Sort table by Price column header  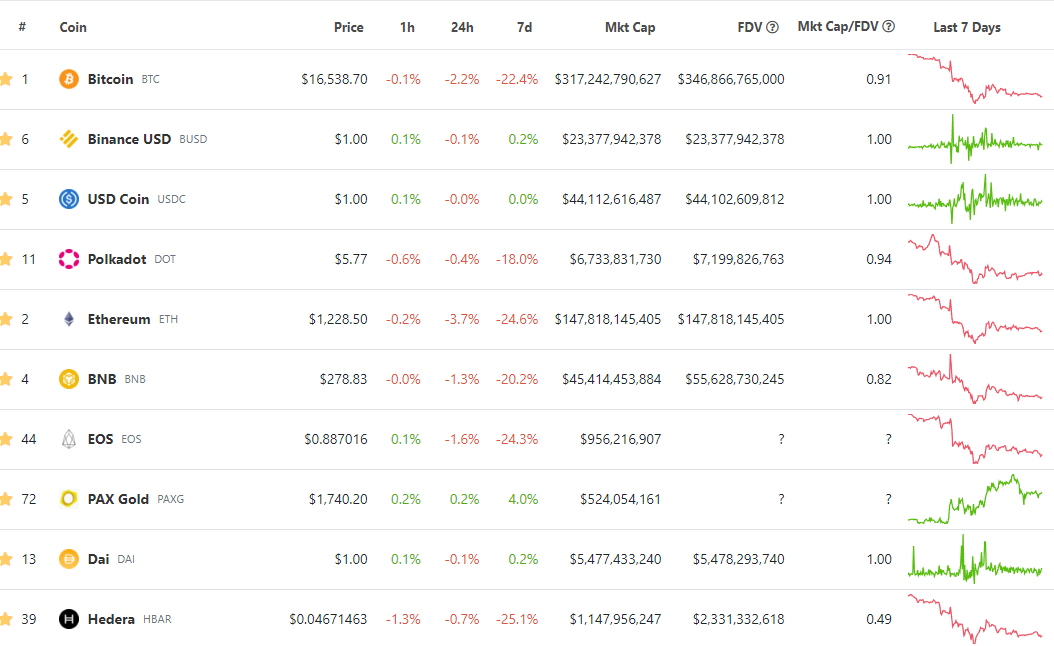[348, 27]
